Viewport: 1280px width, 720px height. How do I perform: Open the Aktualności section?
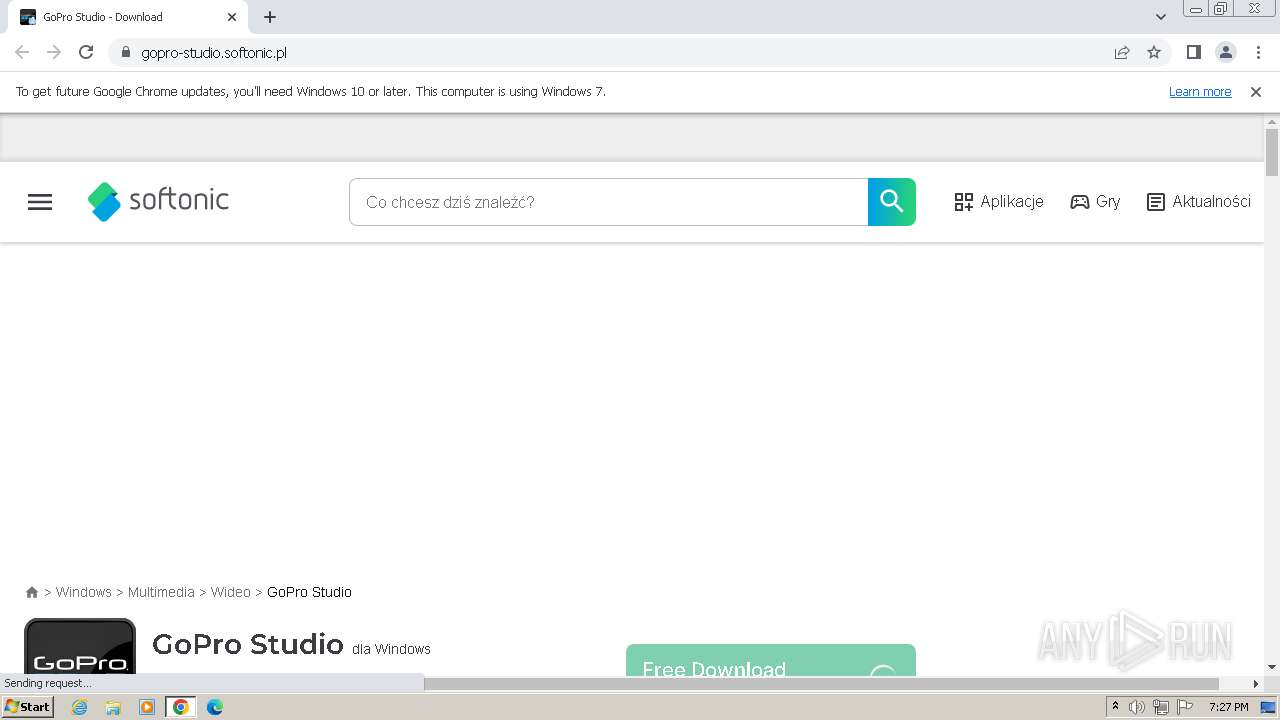[x=1198, y=202]
